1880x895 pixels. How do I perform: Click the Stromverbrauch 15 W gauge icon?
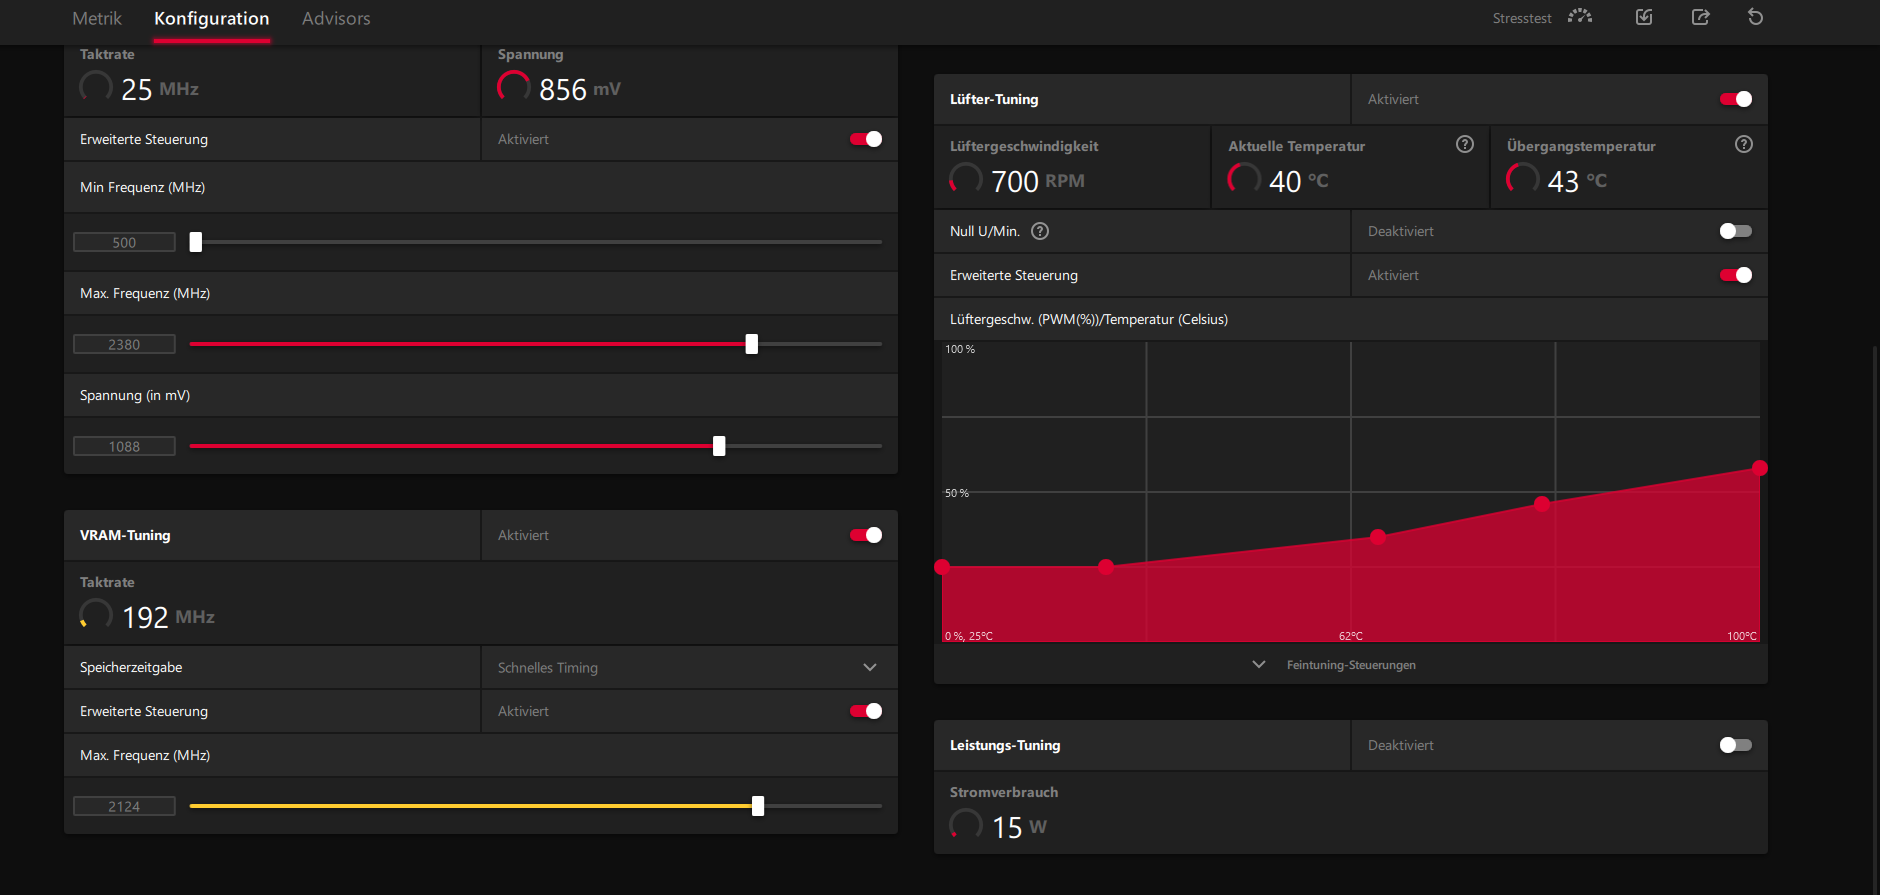(x=966, y=825)
